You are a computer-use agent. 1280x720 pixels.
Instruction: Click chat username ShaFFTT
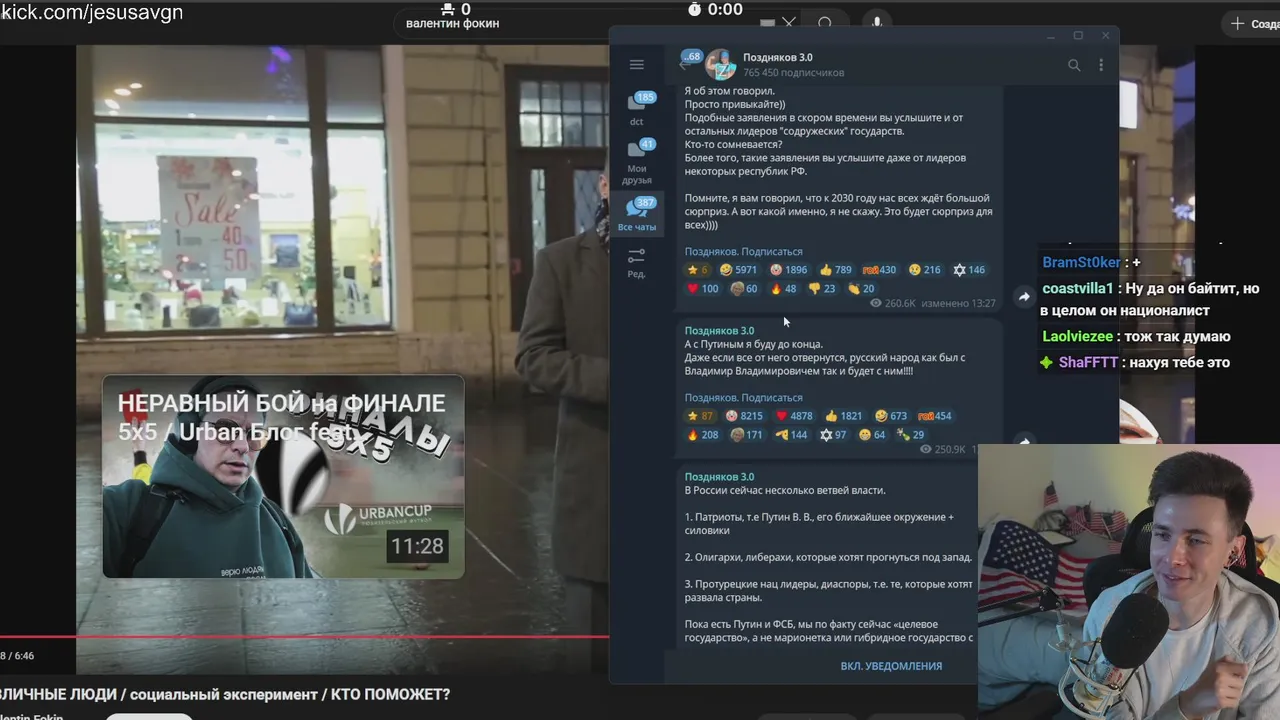(x=1088, y=363)
